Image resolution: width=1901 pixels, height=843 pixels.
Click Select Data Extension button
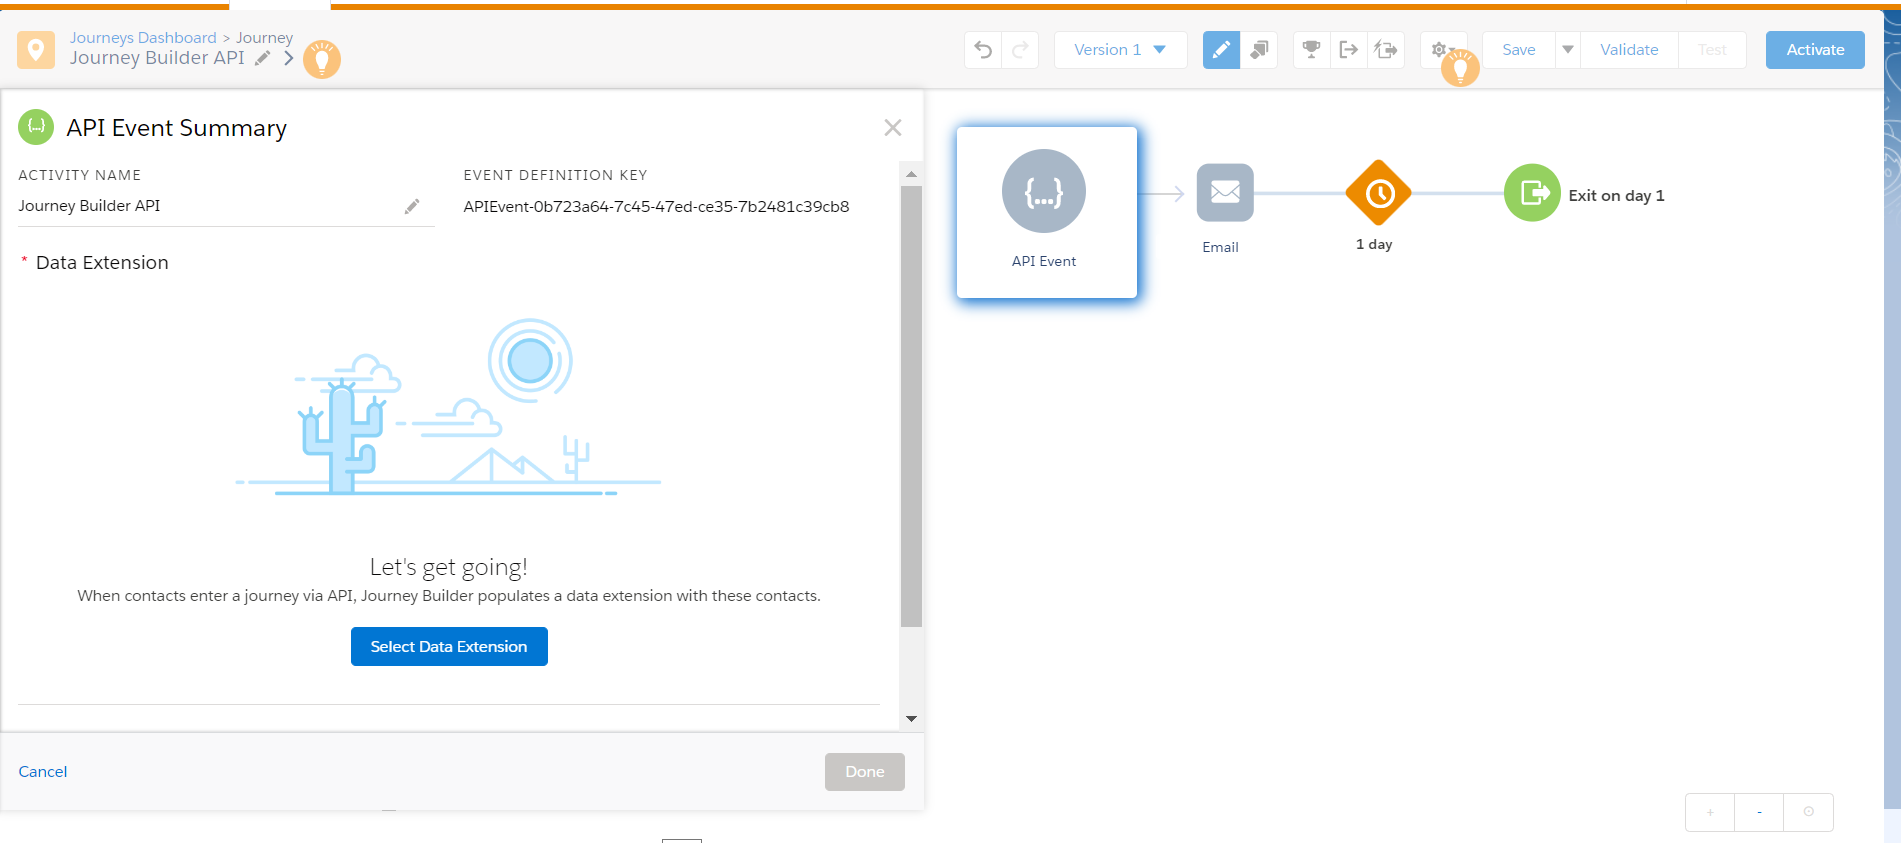pyautogui.click(x=449, y=646)
